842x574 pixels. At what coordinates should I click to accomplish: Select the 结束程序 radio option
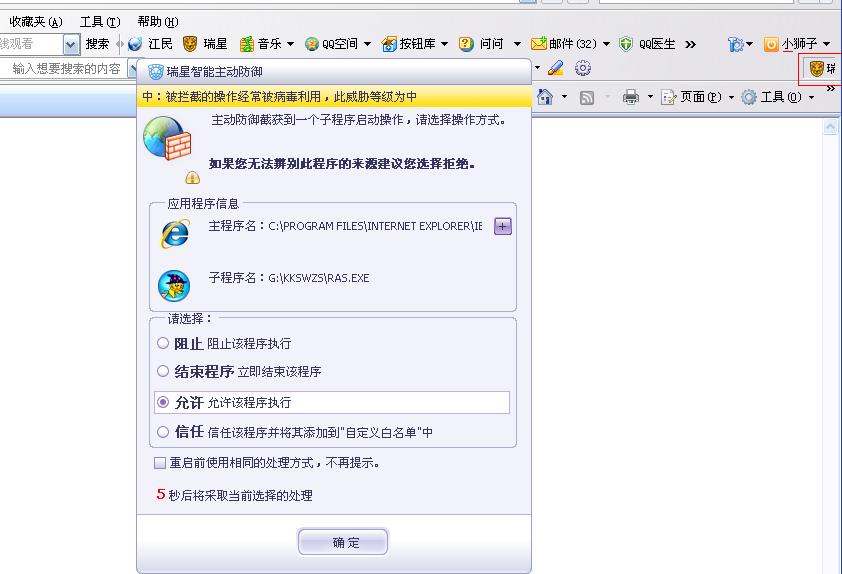coord(163,370)
